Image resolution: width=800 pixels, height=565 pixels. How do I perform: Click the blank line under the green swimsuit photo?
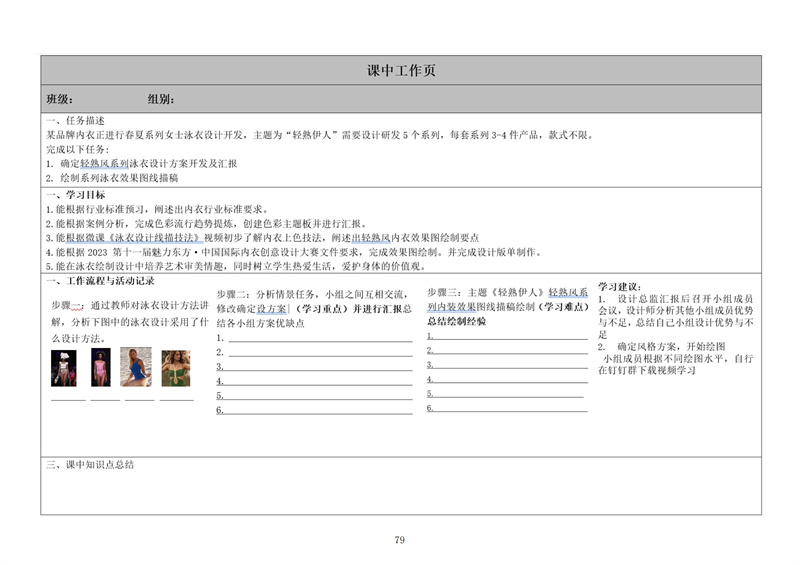177,400
